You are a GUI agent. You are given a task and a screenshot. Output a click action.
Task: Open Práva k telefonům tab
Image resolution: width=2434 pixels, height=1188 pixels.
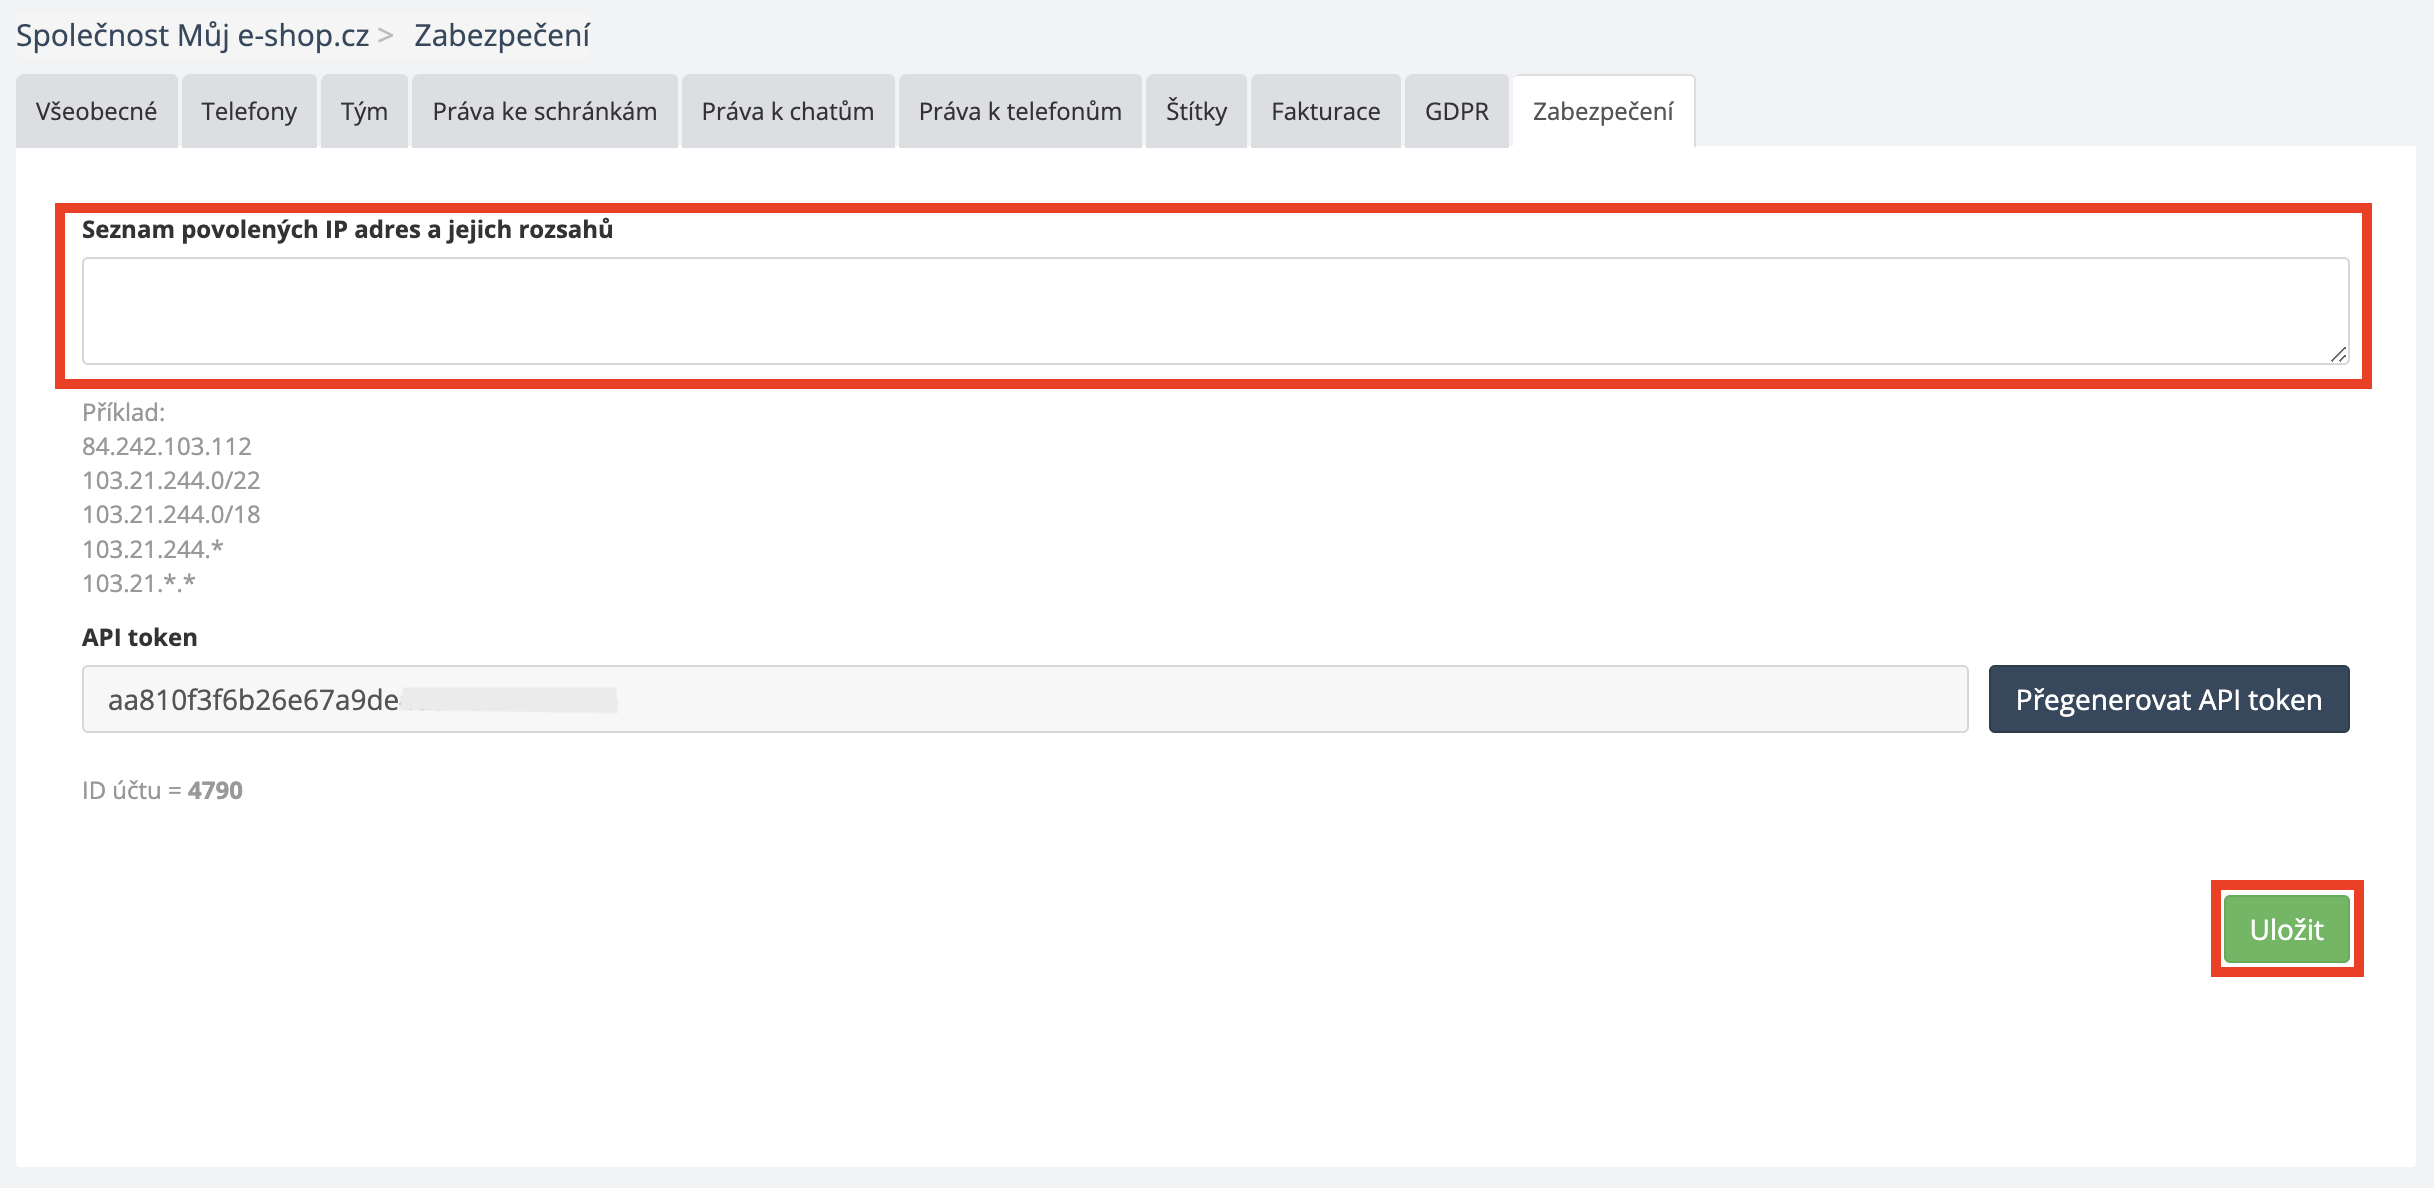[x=1019, y=111]
